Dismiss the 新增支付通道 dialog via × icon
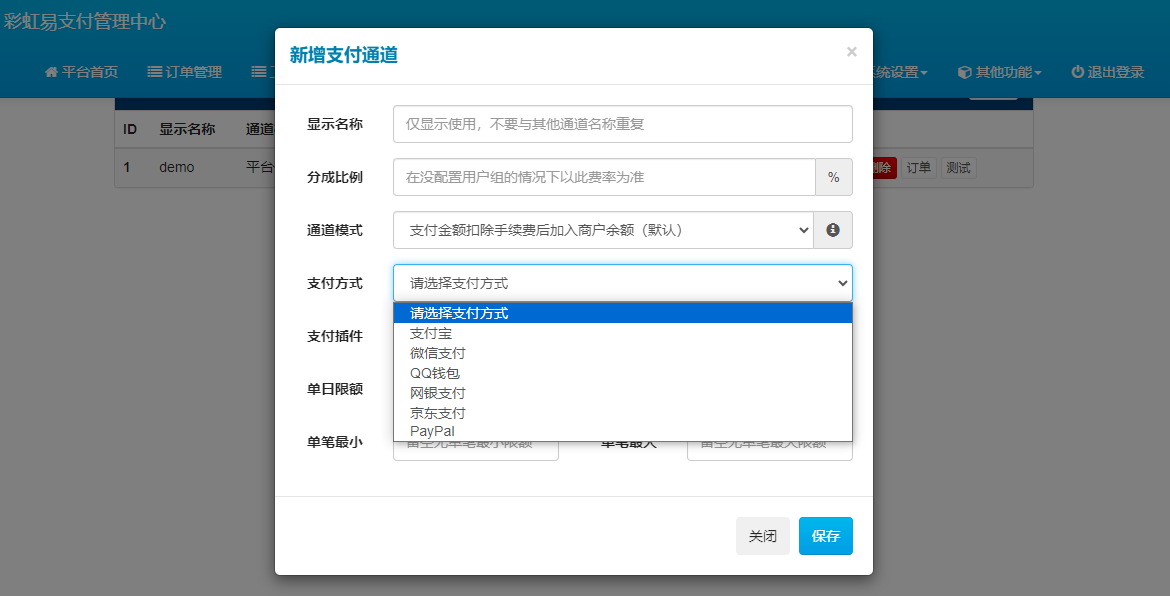 (x=851, y=52)
